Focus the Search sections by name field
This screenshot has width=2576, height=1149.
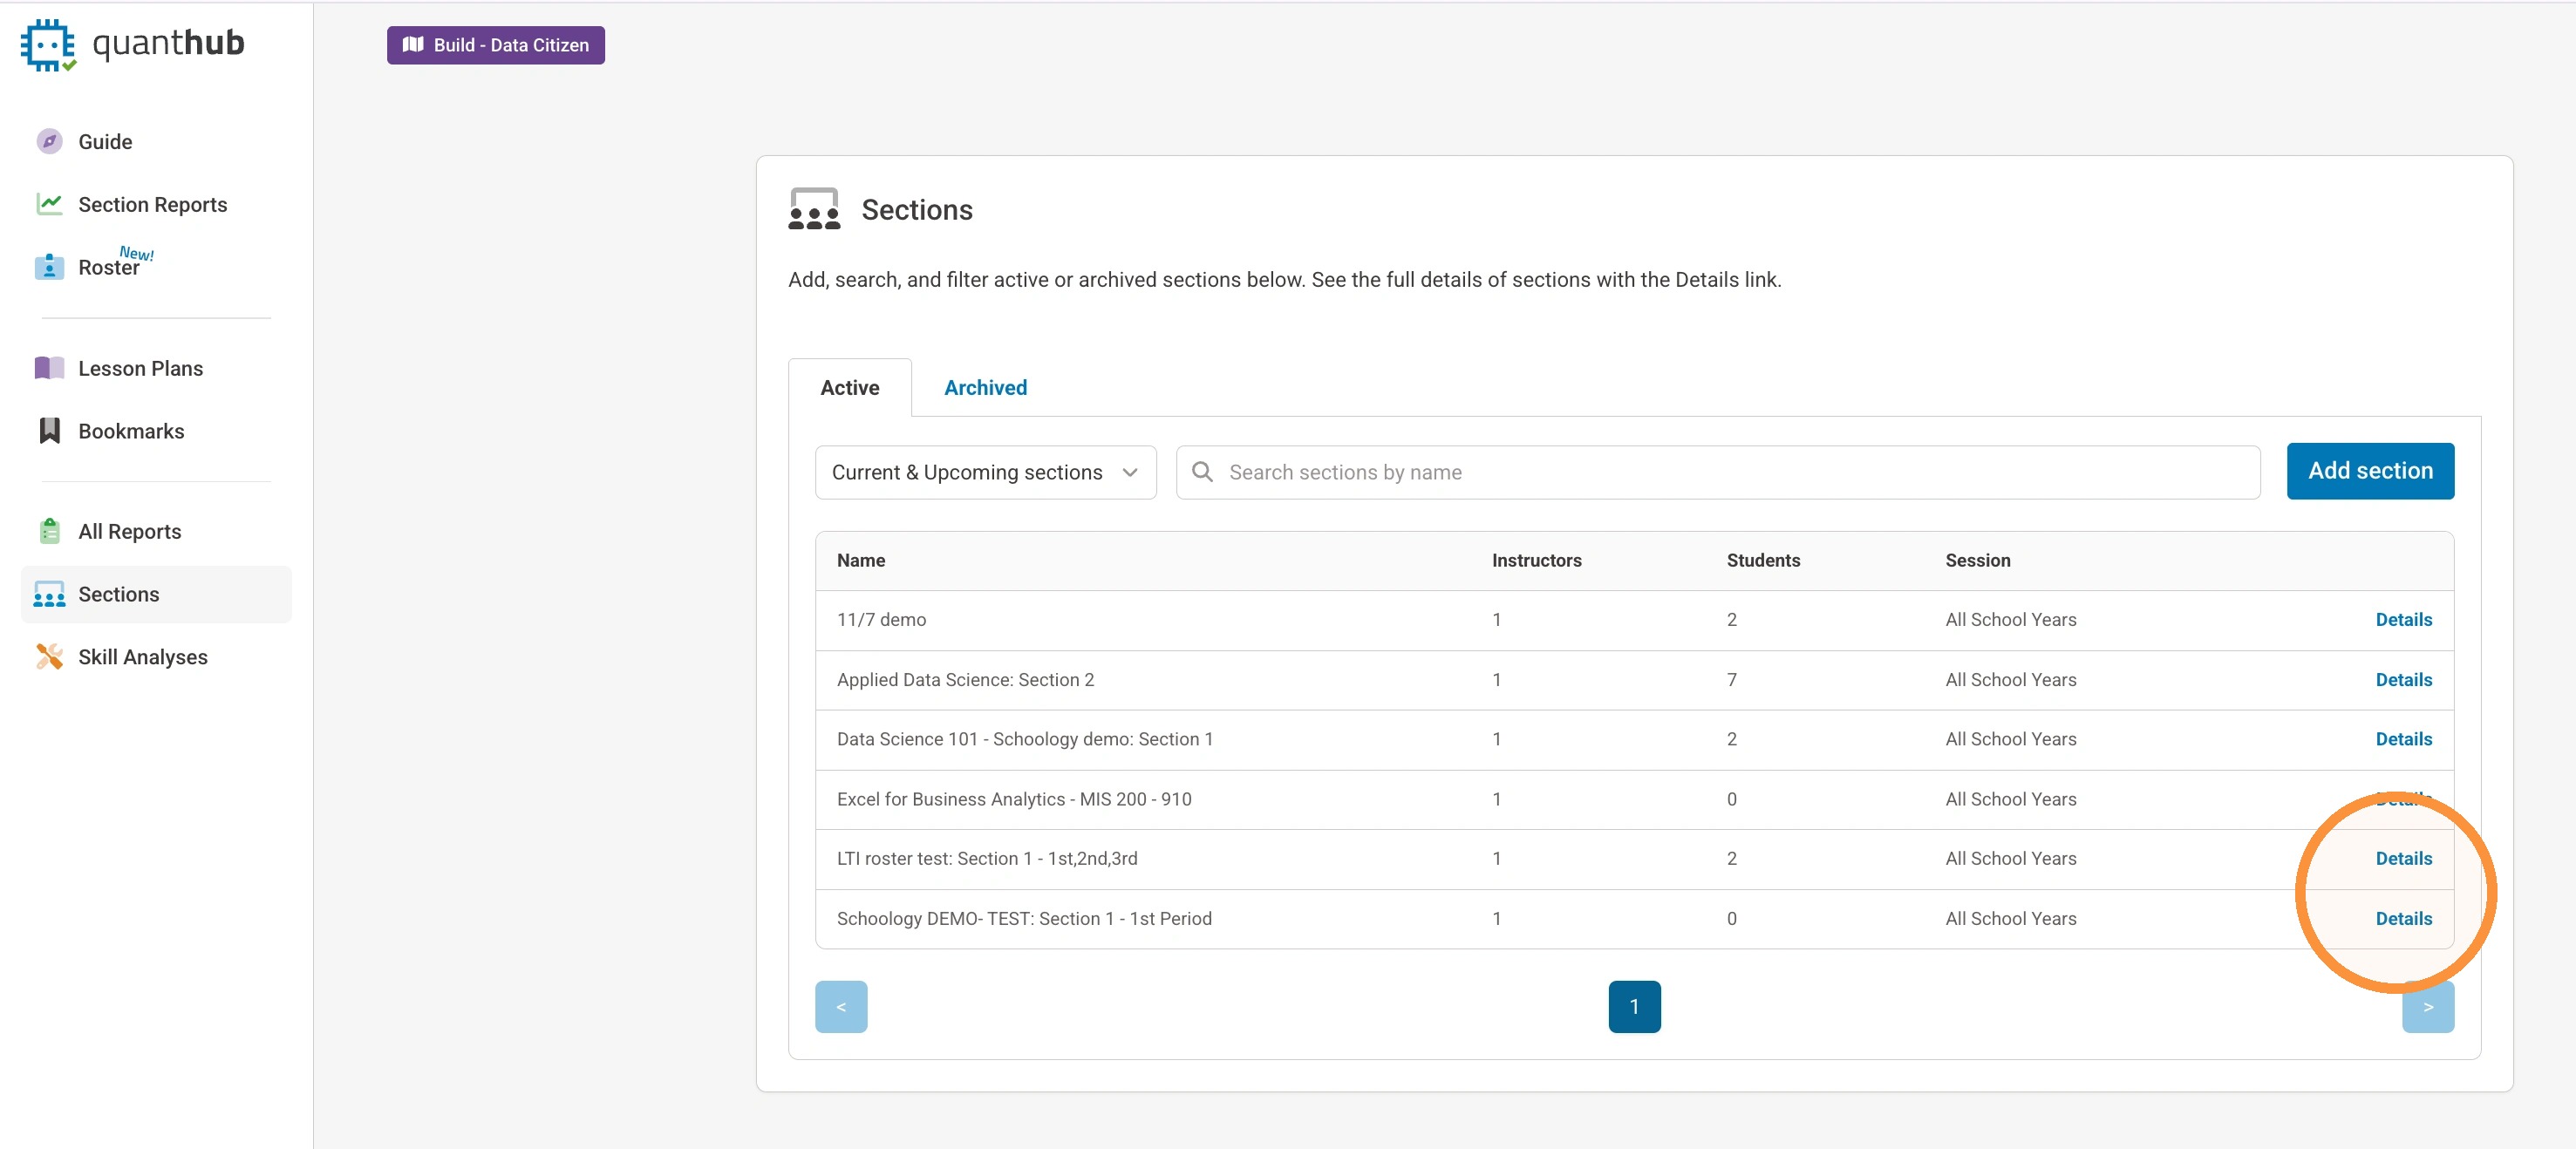[1718, 472]
